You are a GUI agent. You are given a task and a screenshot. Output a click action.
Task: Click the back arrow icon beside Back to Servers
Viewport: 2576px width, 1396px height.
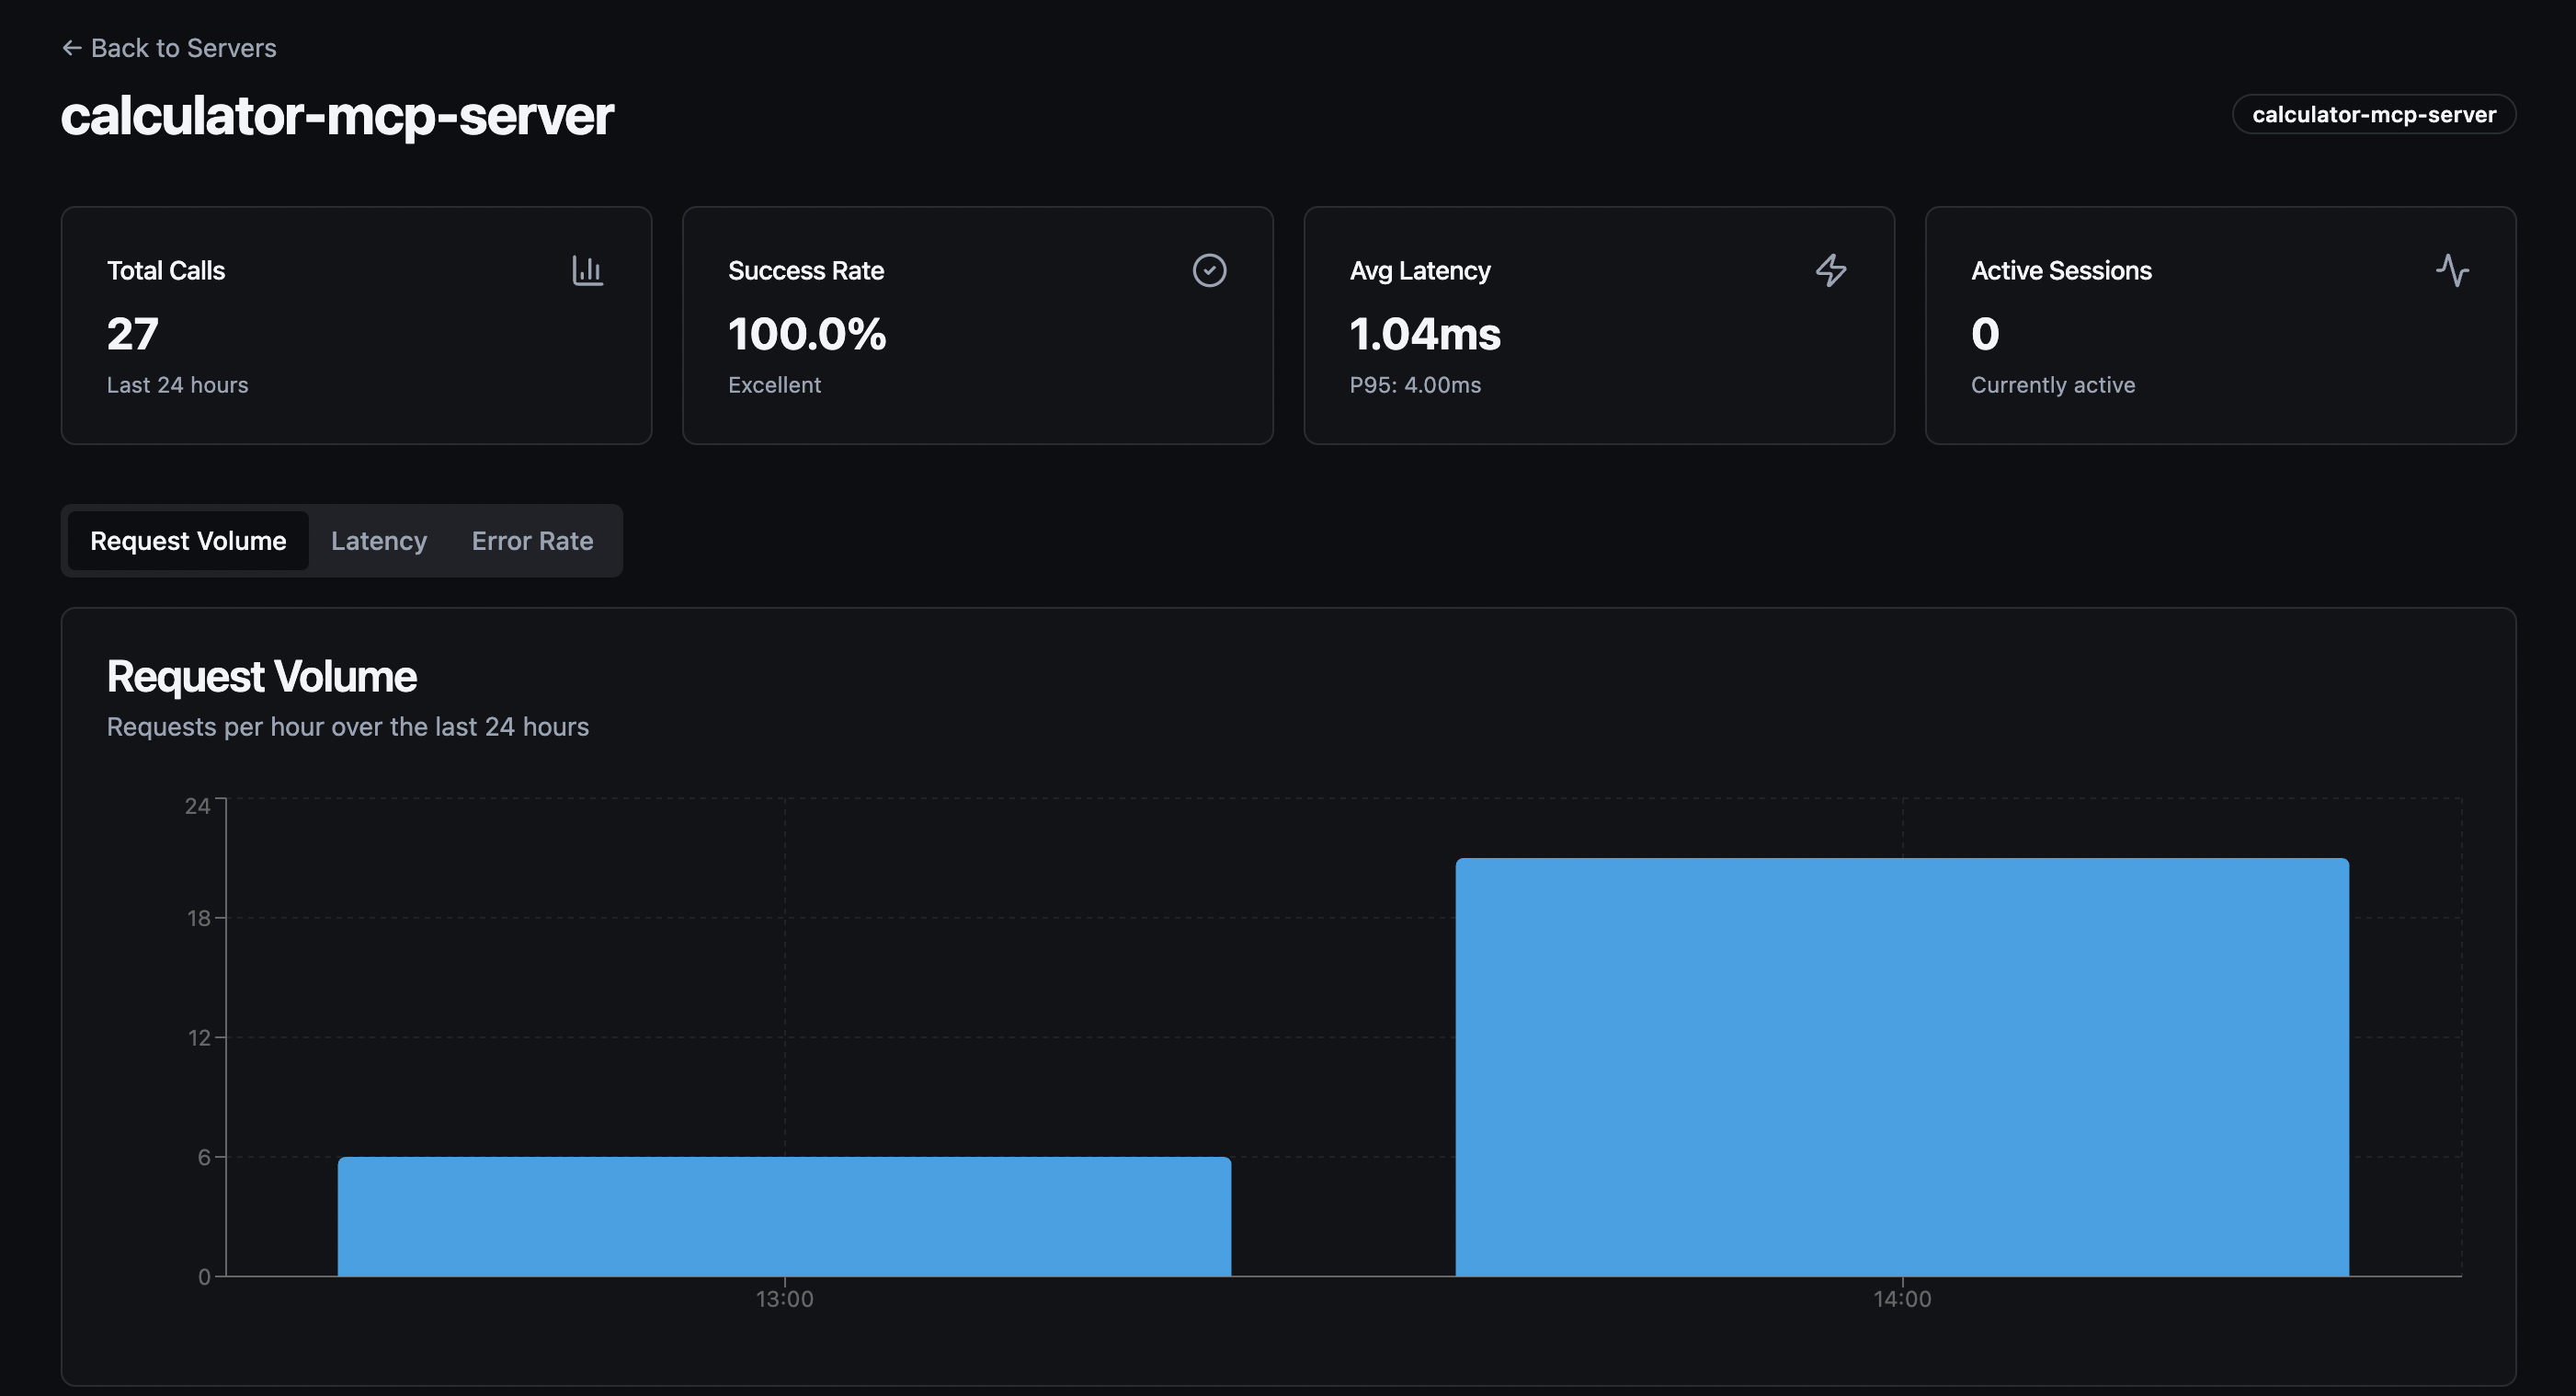coord(71,48)
